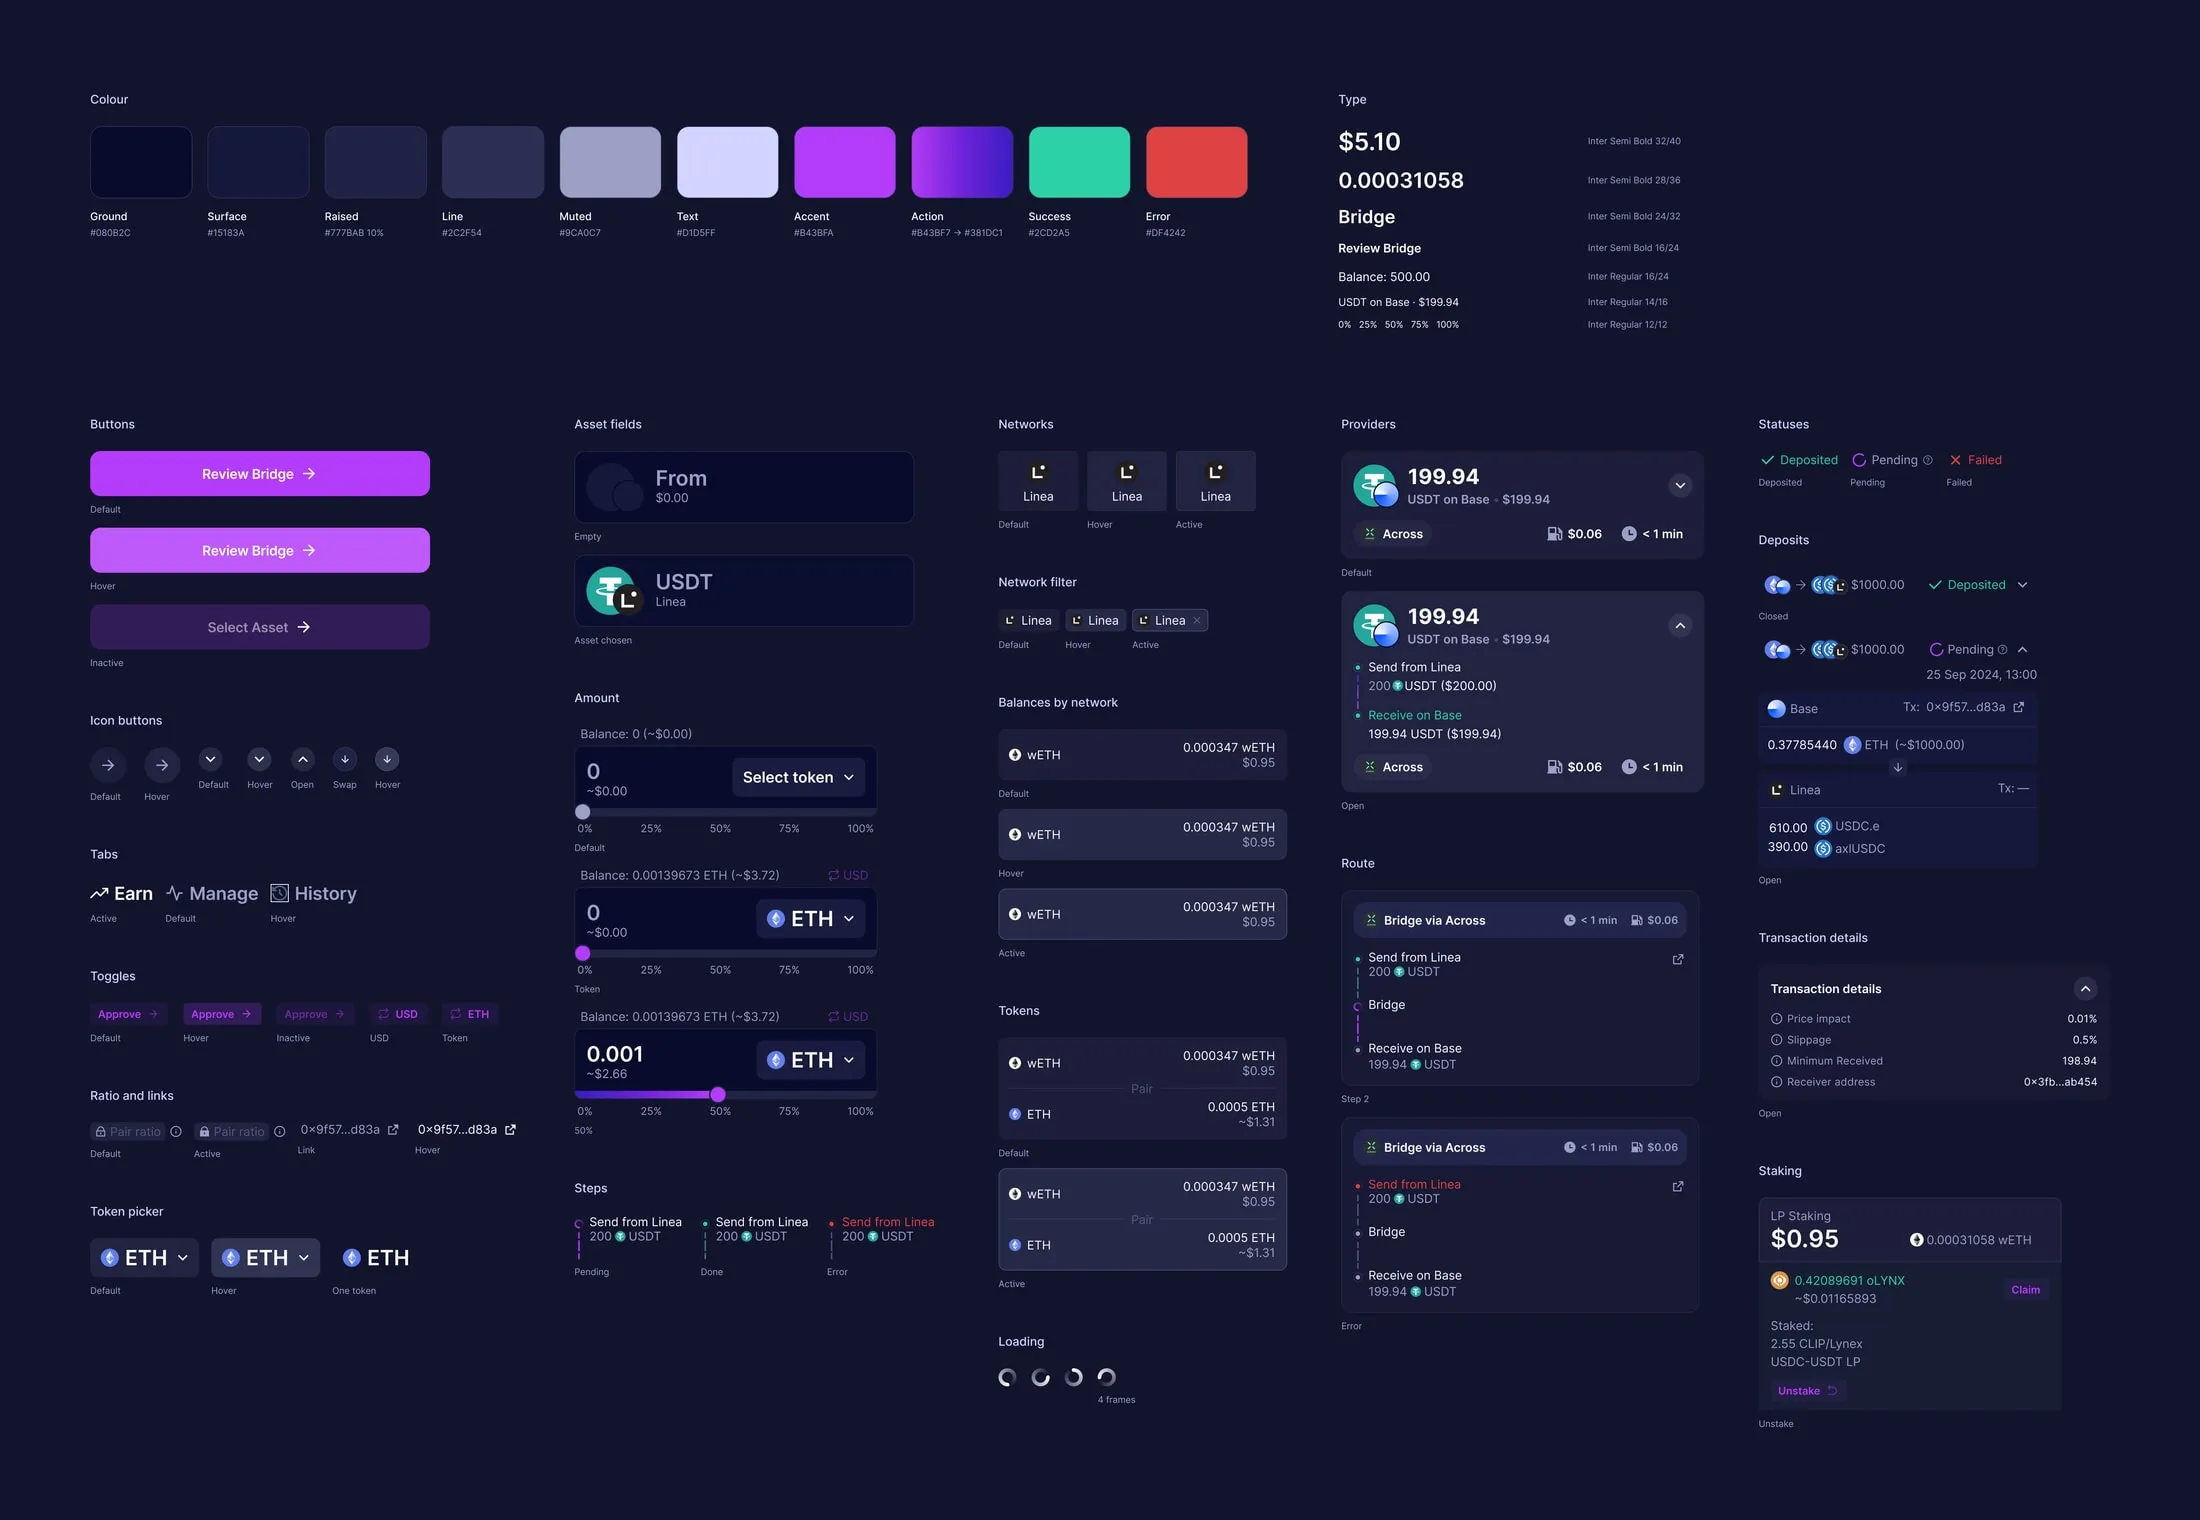Viewport: 2200px width, 1520px height.
Task: Click the info icon next to Slippage
Action: click(x=1777, y=1040)
